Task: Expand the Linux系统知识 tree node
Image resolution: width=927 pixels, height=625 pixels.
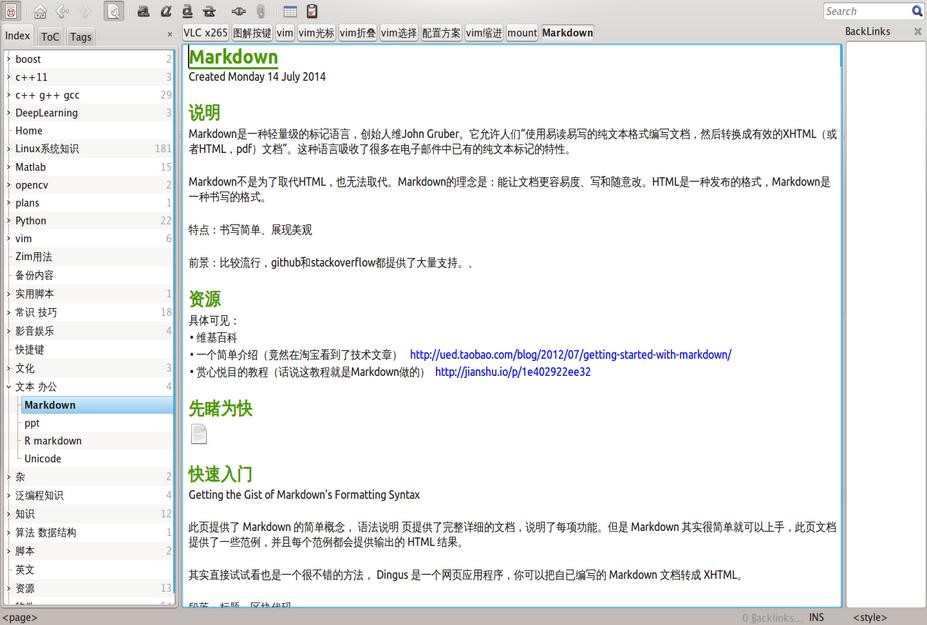Action: click(x=8, y=149)
